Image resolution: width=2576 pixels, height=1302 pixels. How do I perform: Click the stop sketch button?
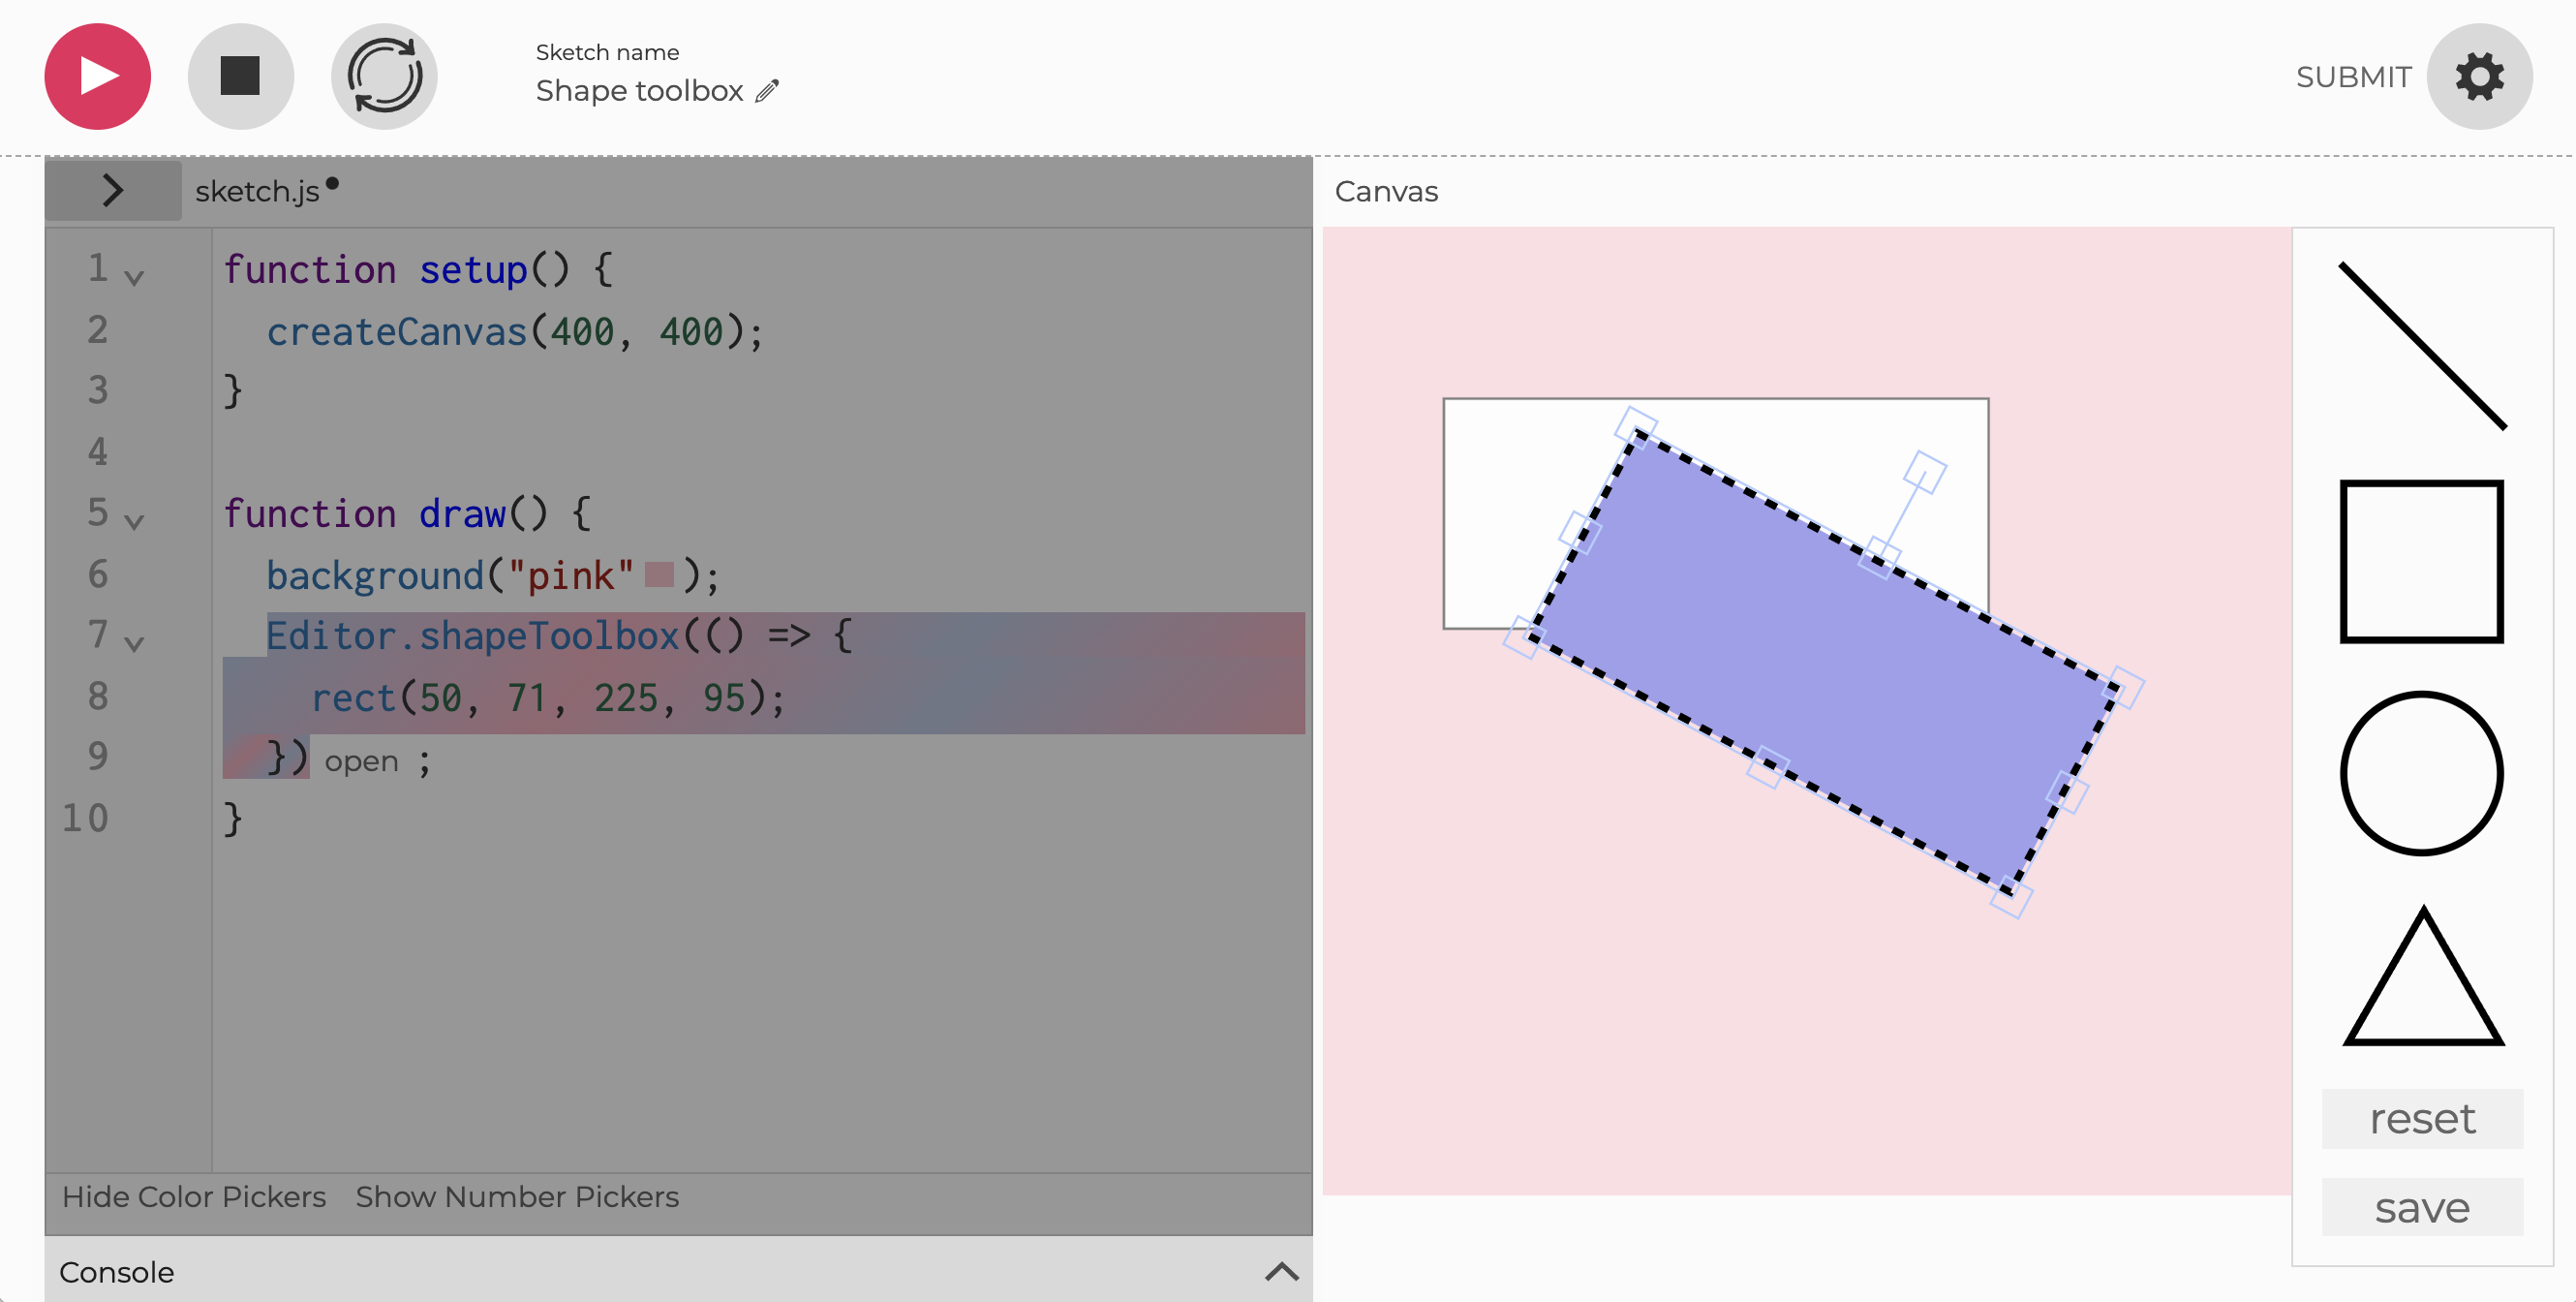pos(240,76)
